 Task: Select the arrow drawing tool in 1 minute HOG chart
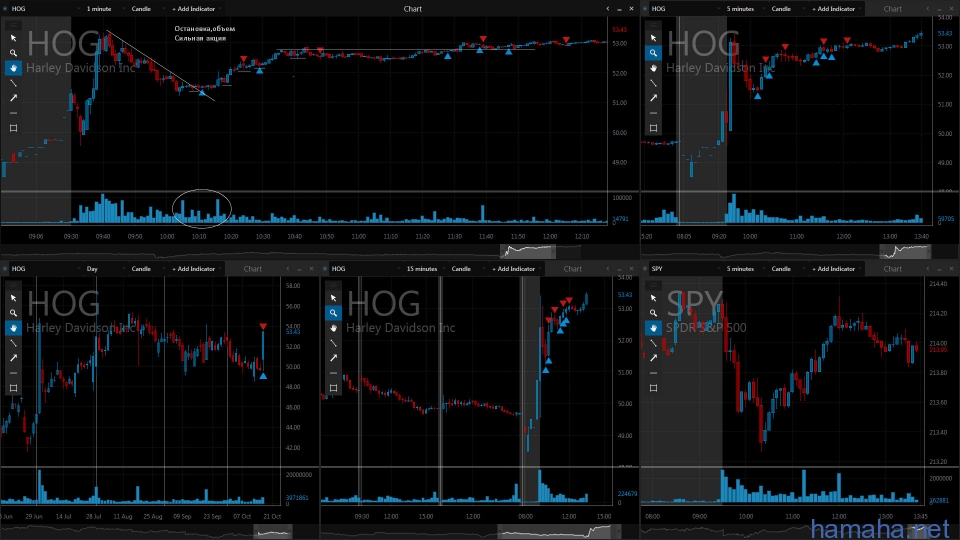13,98
